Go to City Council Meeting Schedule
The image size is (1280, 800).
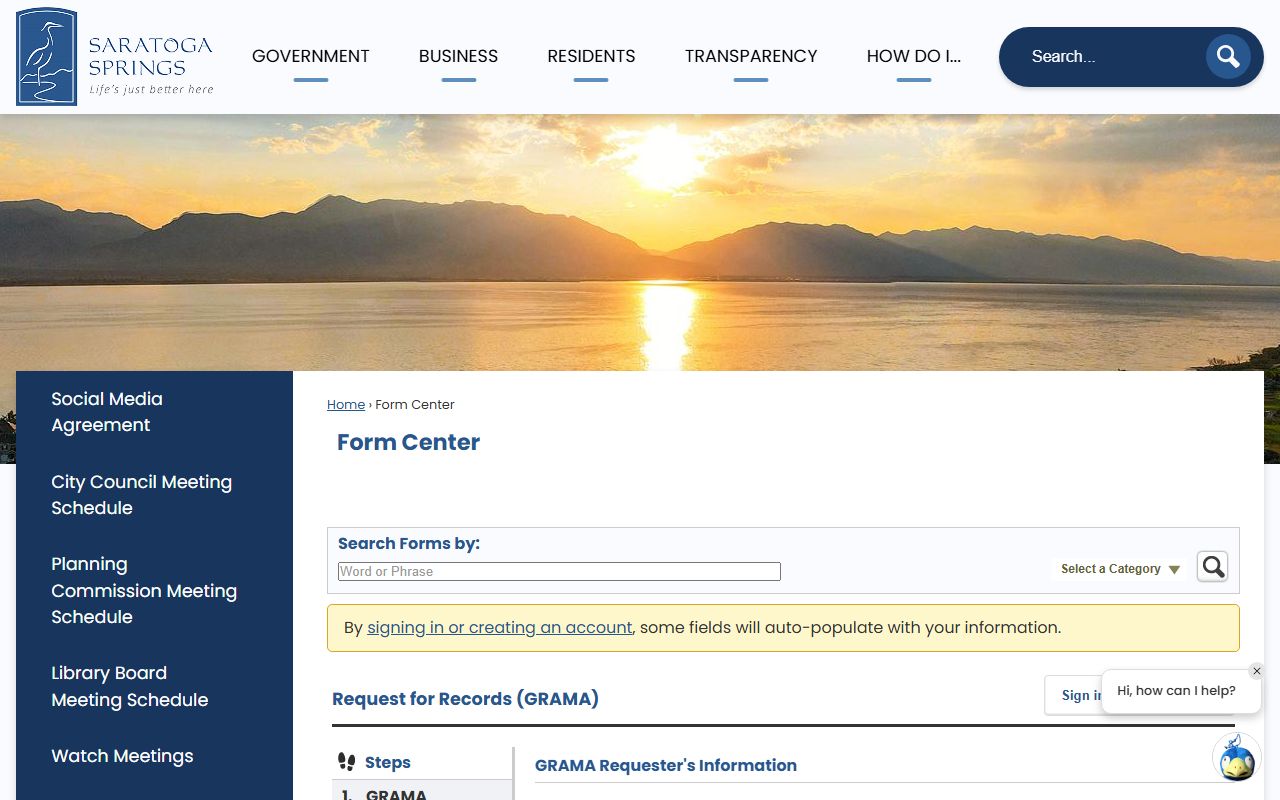(141, 495)
